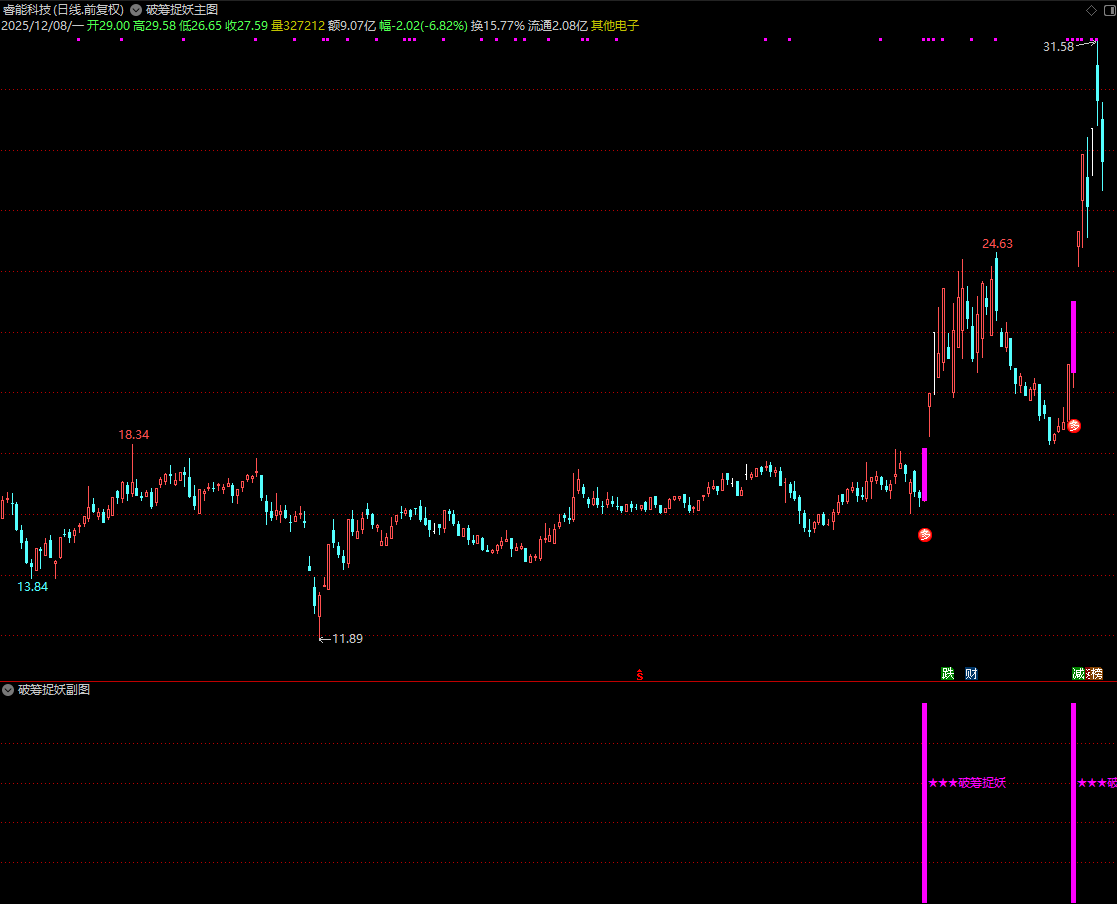The image size is (1117, 904).
Task: Click stock name 睿能科技 (日线.前复权)
Action: (x=64, y=9)
